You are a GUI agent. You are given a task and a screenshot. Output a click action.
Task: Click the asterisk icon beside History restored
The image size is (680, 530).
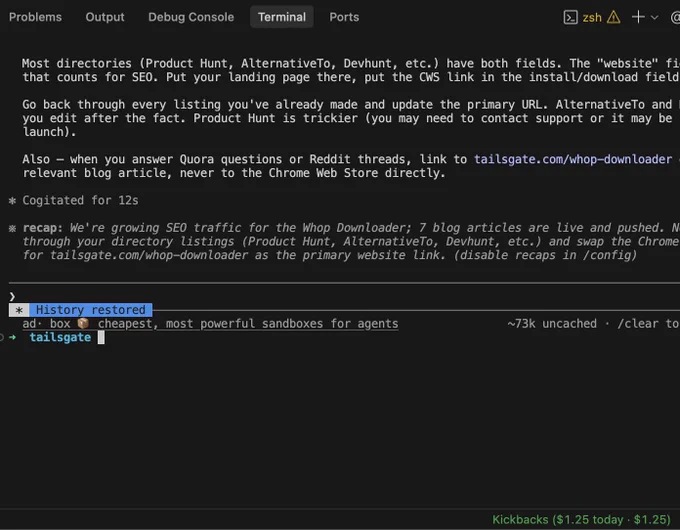point(19,310)
